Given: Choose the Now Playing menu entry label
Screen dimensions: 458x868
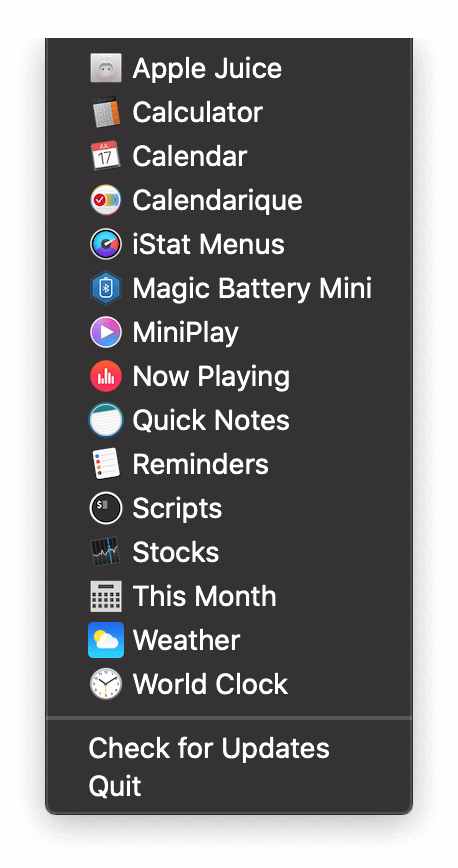Looking at the screenshot, I should (x=211, y=377).
